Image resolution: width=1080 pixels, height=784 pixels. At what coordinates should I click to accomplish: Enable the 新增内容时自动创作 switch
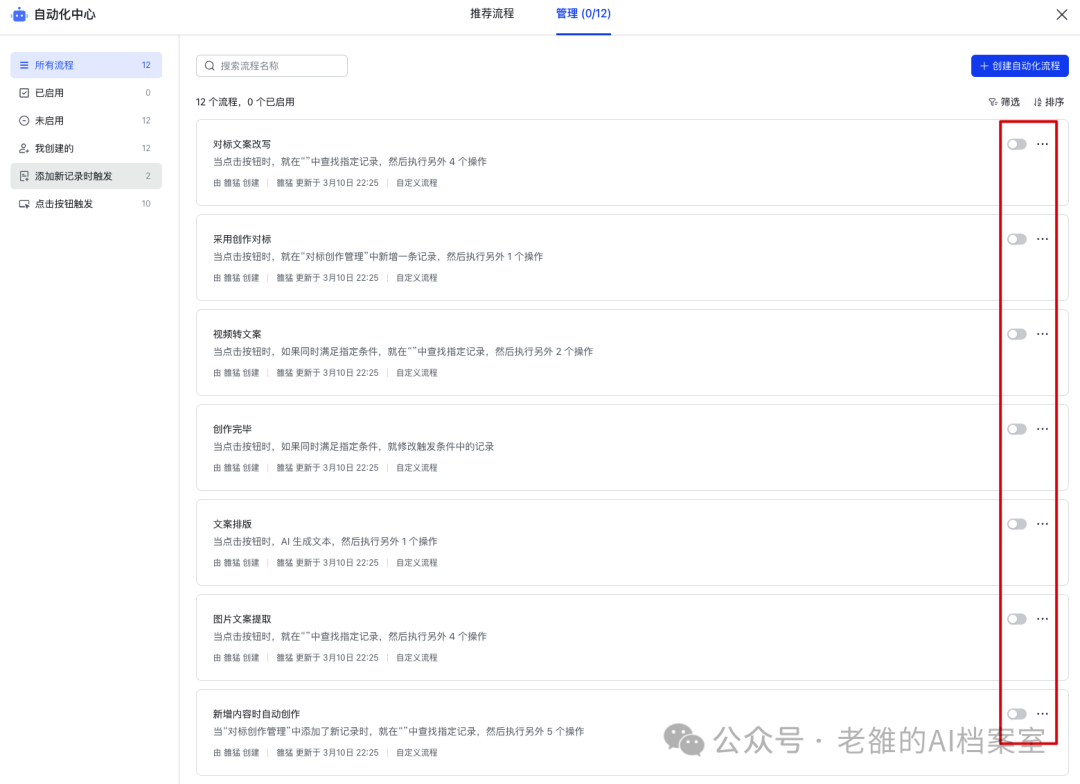[x=1017, y=714]
